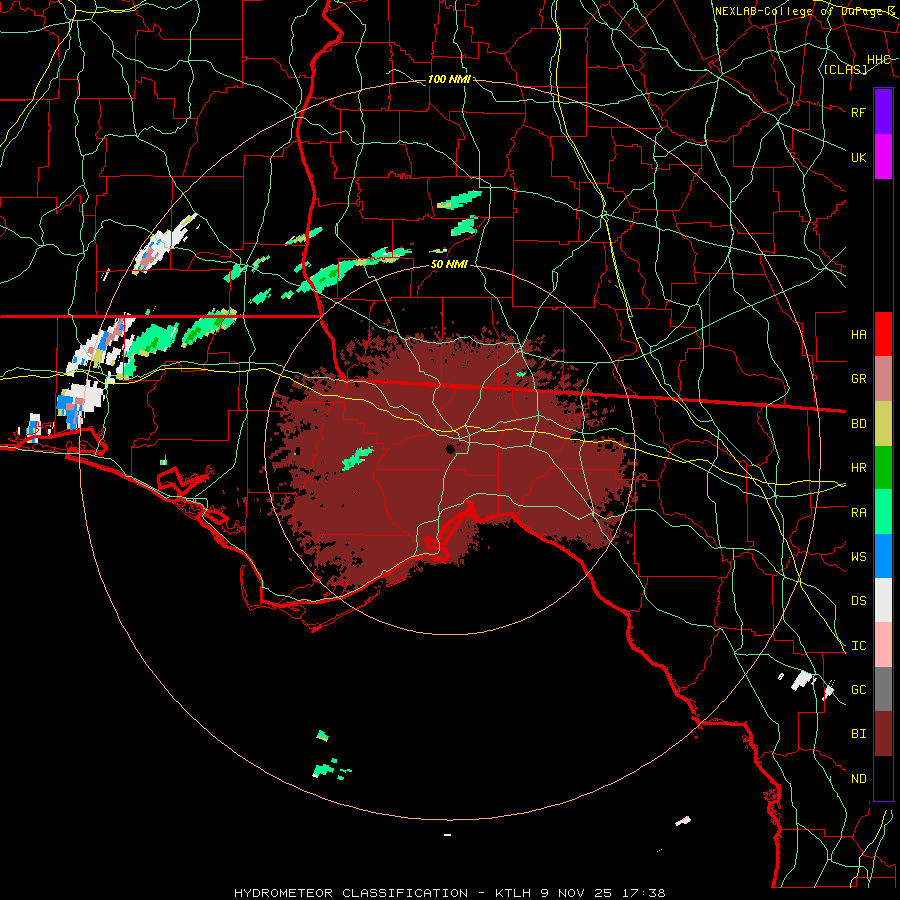
Task: Click the IC pink legend swatch
Action: pyautogui.click(x=883, y=645)
